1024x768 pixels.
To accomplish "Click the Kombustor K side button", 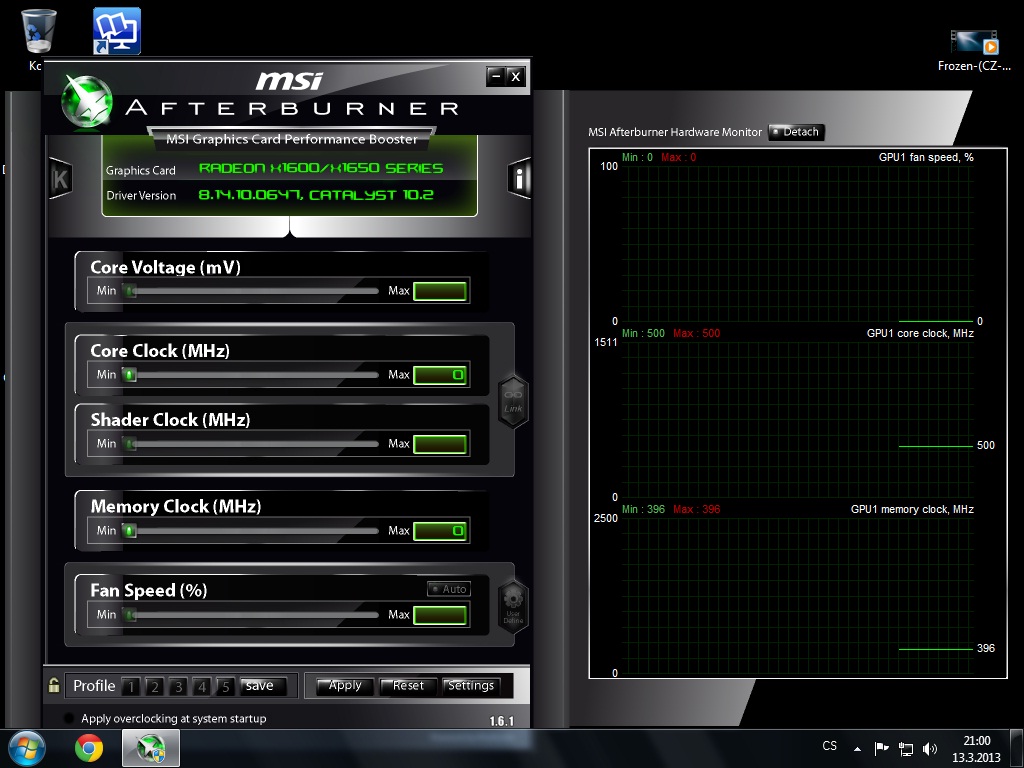I will click(x=60, y=178).
